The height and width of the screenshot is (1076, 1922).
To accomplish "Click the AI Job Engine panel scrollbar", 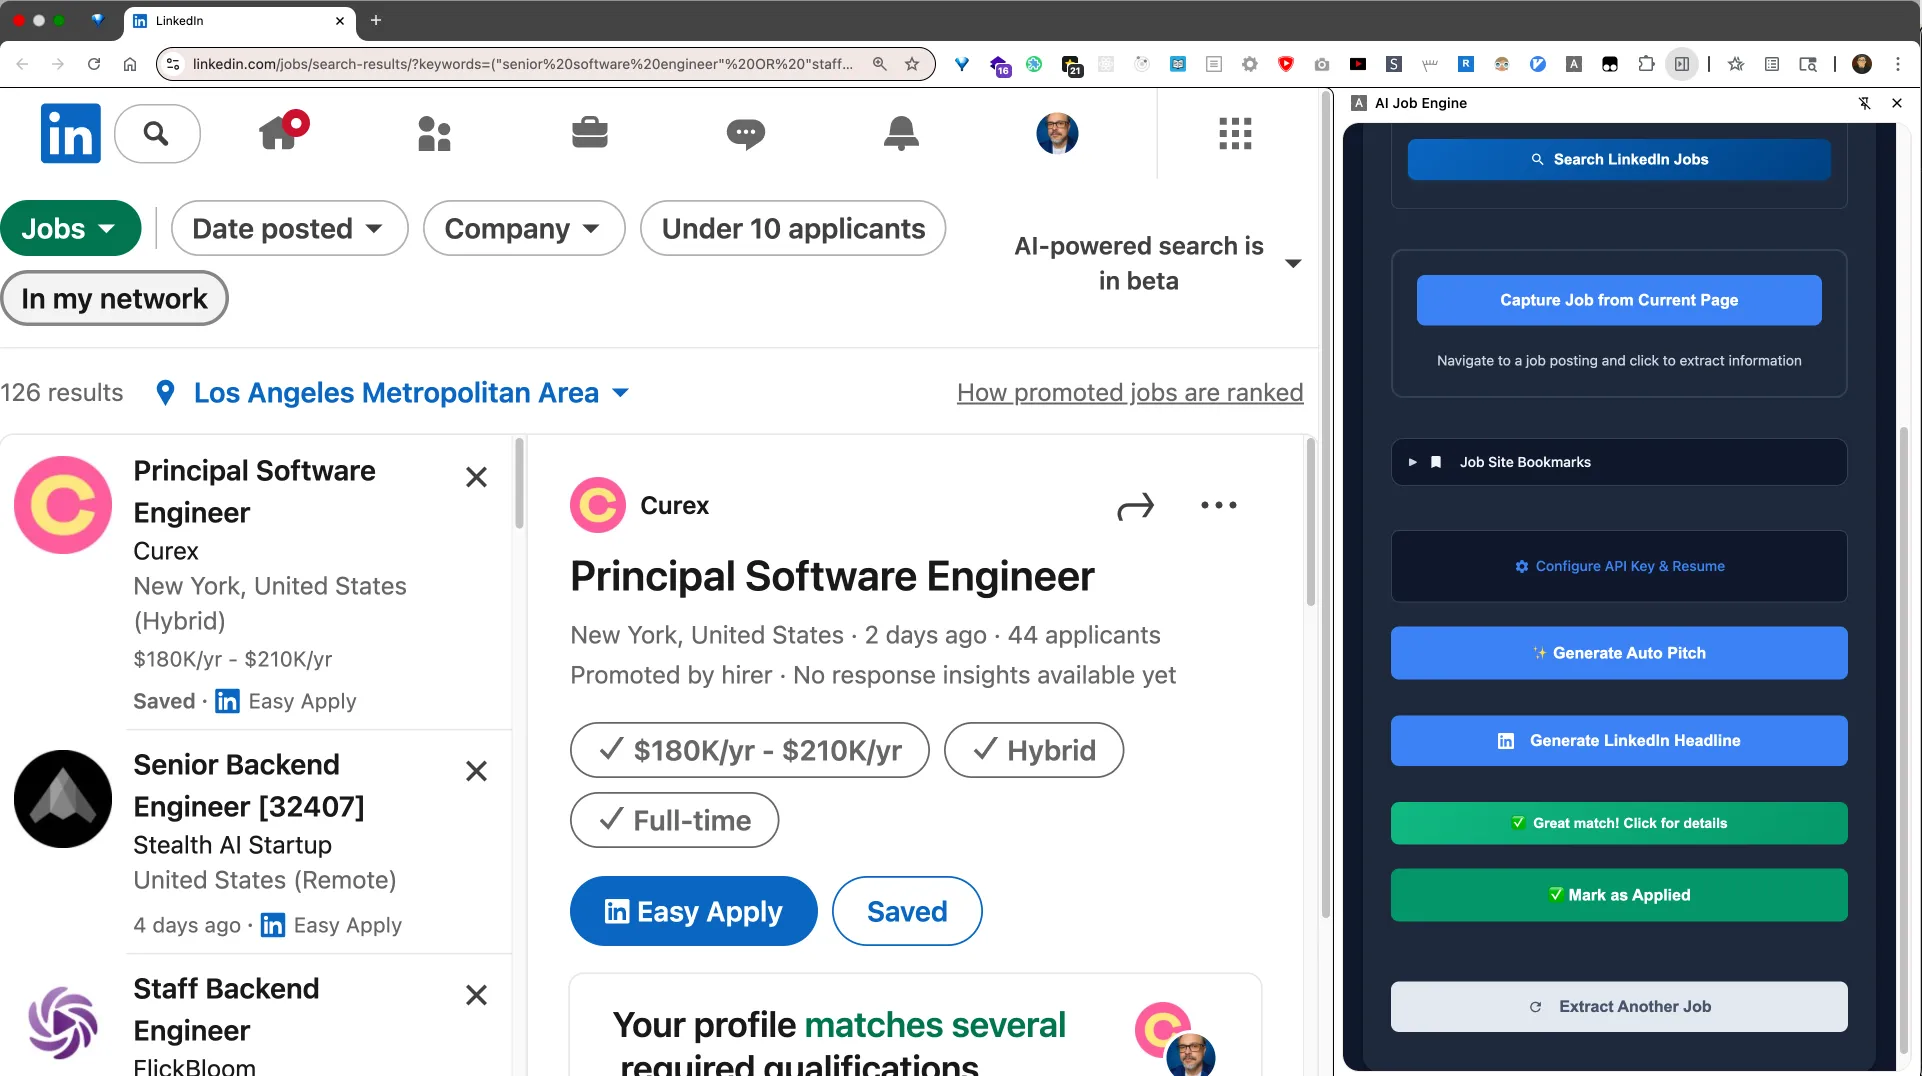I will [1904, 740].
